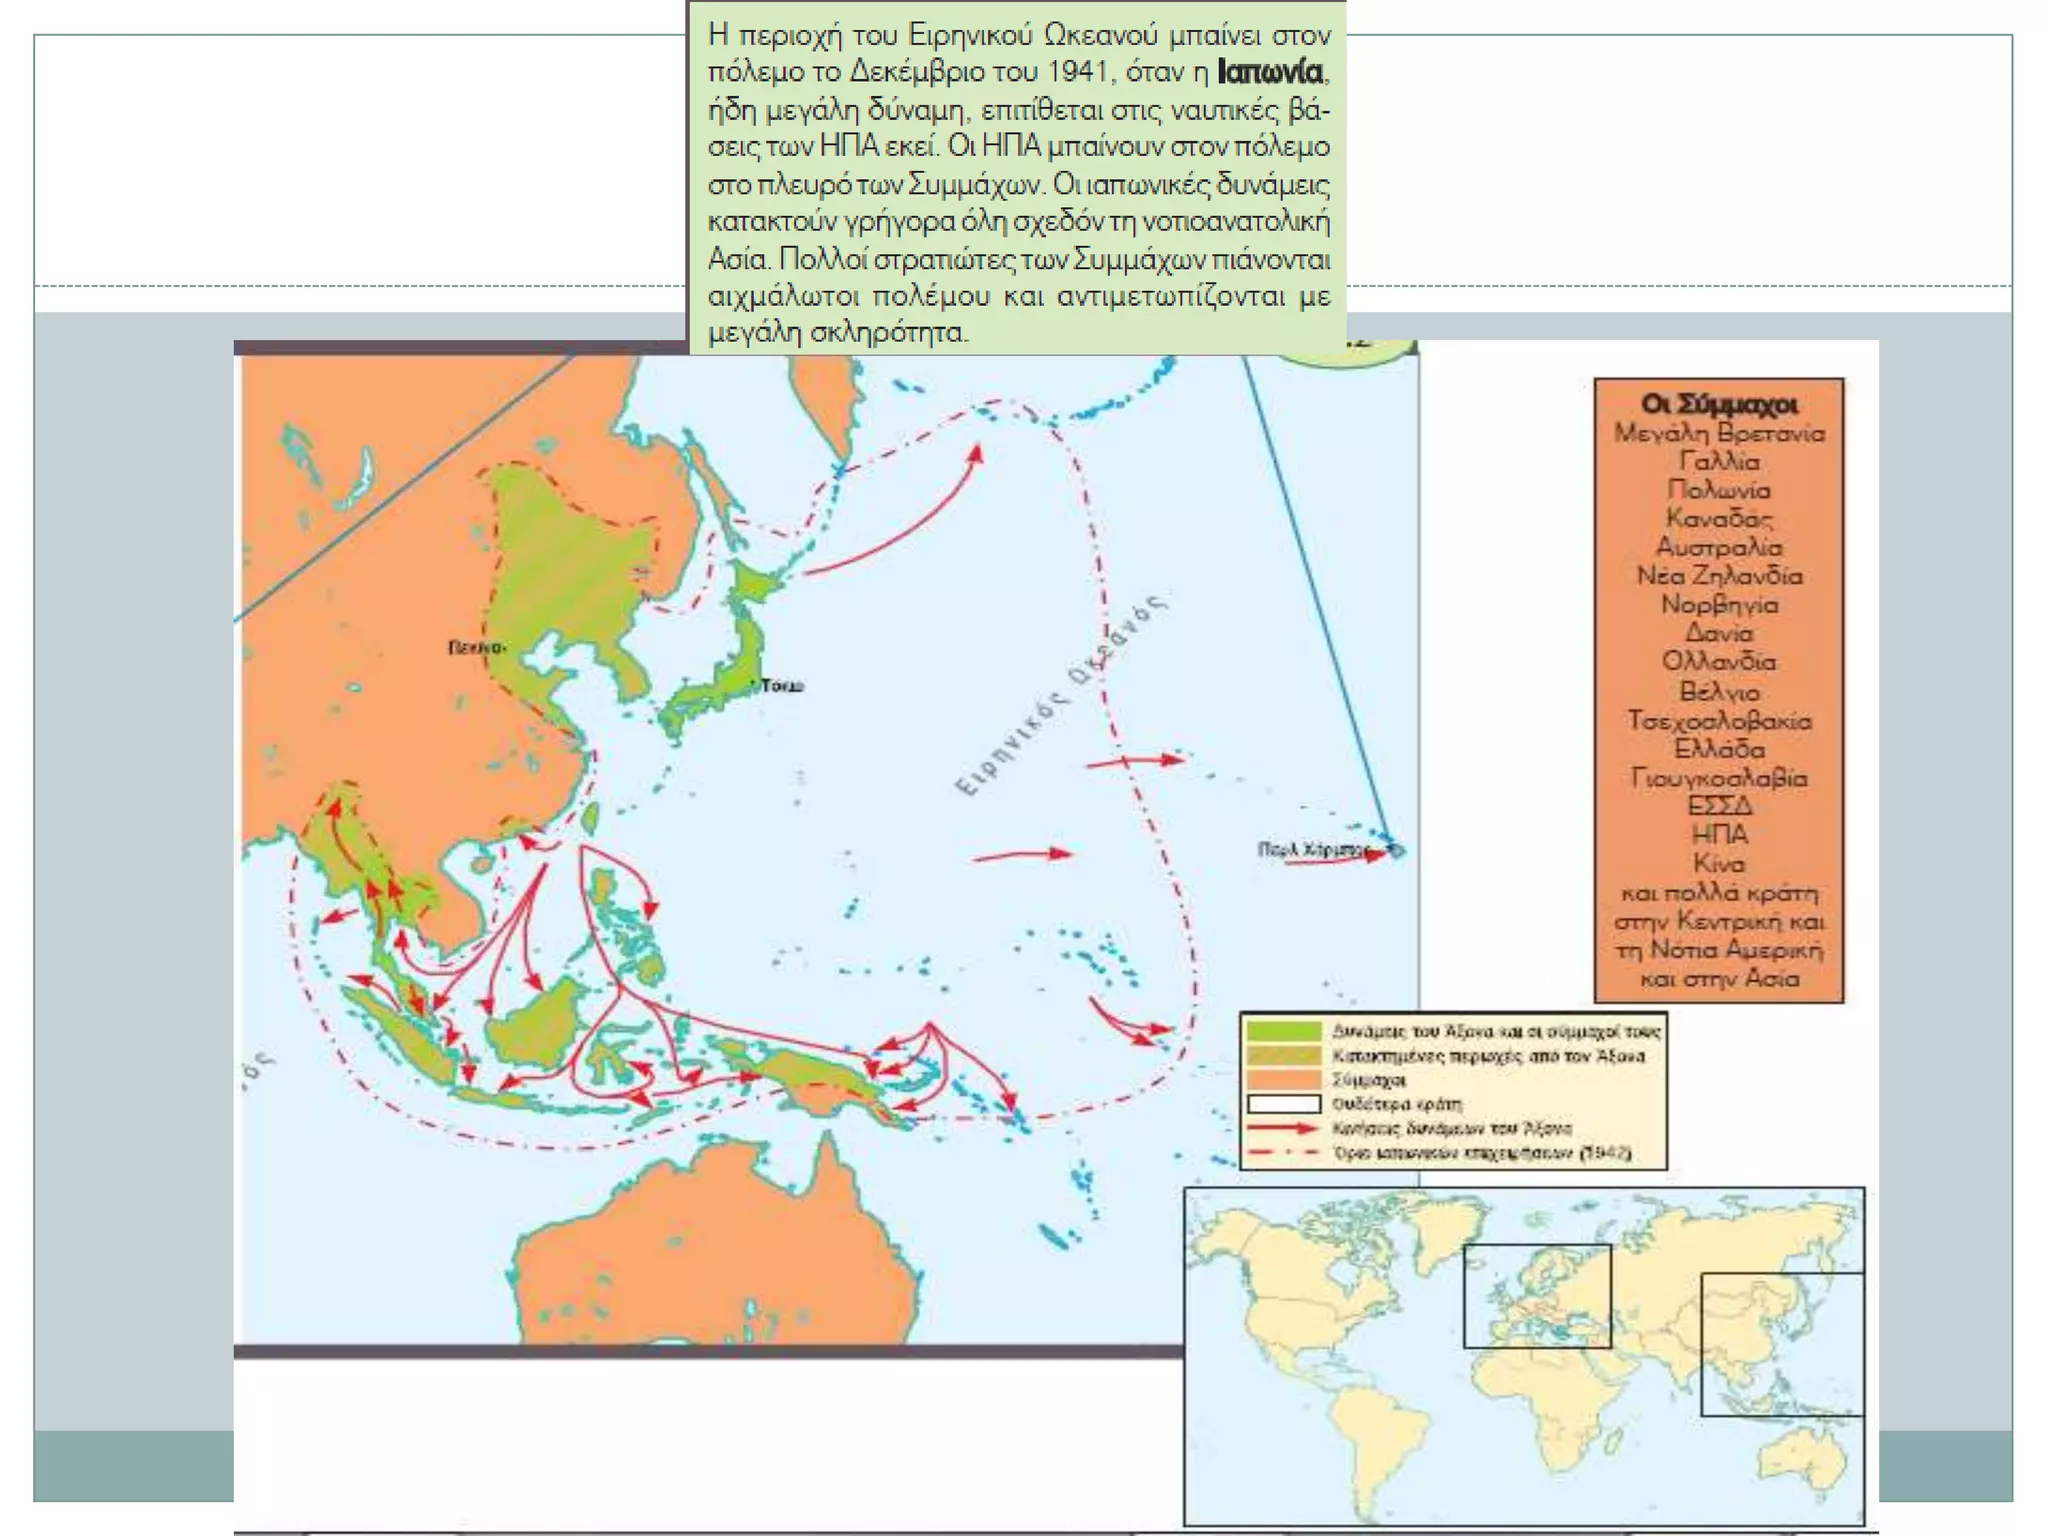Viewport: 2048px width, 1536px height.
Task: Click the Ειρηνικός Ωκεανός label on map
Action: 1060,696
